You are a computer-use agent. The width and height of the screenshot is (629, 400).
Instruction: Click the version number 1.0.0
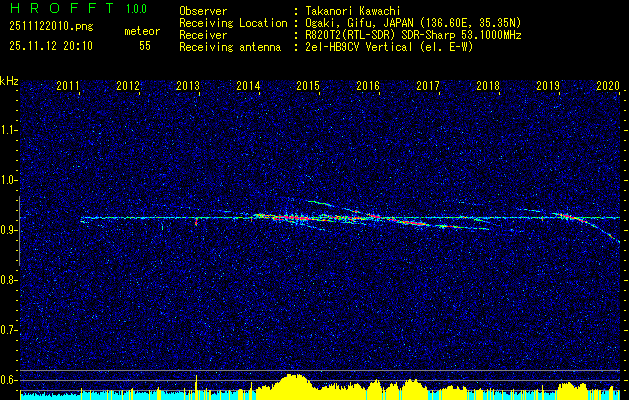pyautogui.click(x=136, y=9)
